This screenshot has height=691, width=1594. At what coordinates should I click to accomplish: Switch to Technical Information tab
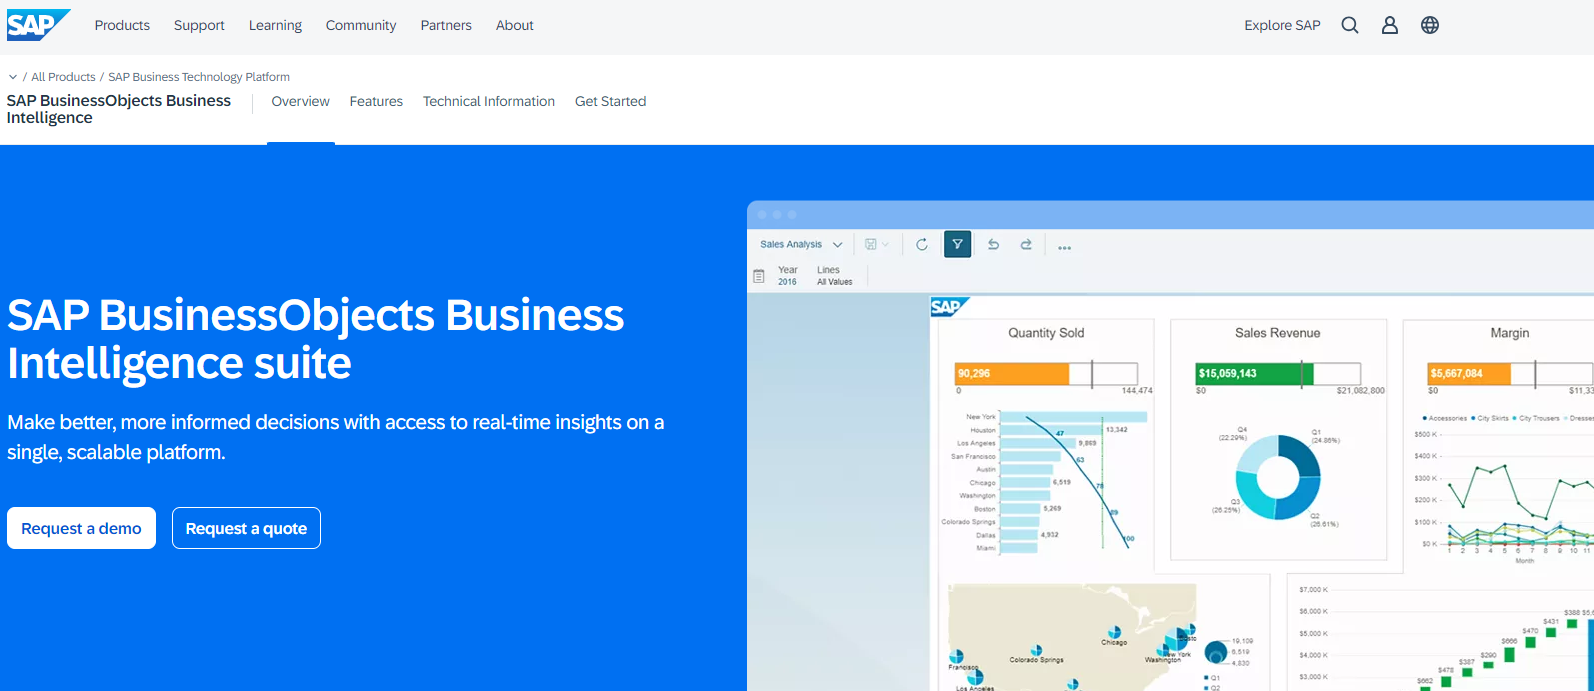tap(489, 101)
